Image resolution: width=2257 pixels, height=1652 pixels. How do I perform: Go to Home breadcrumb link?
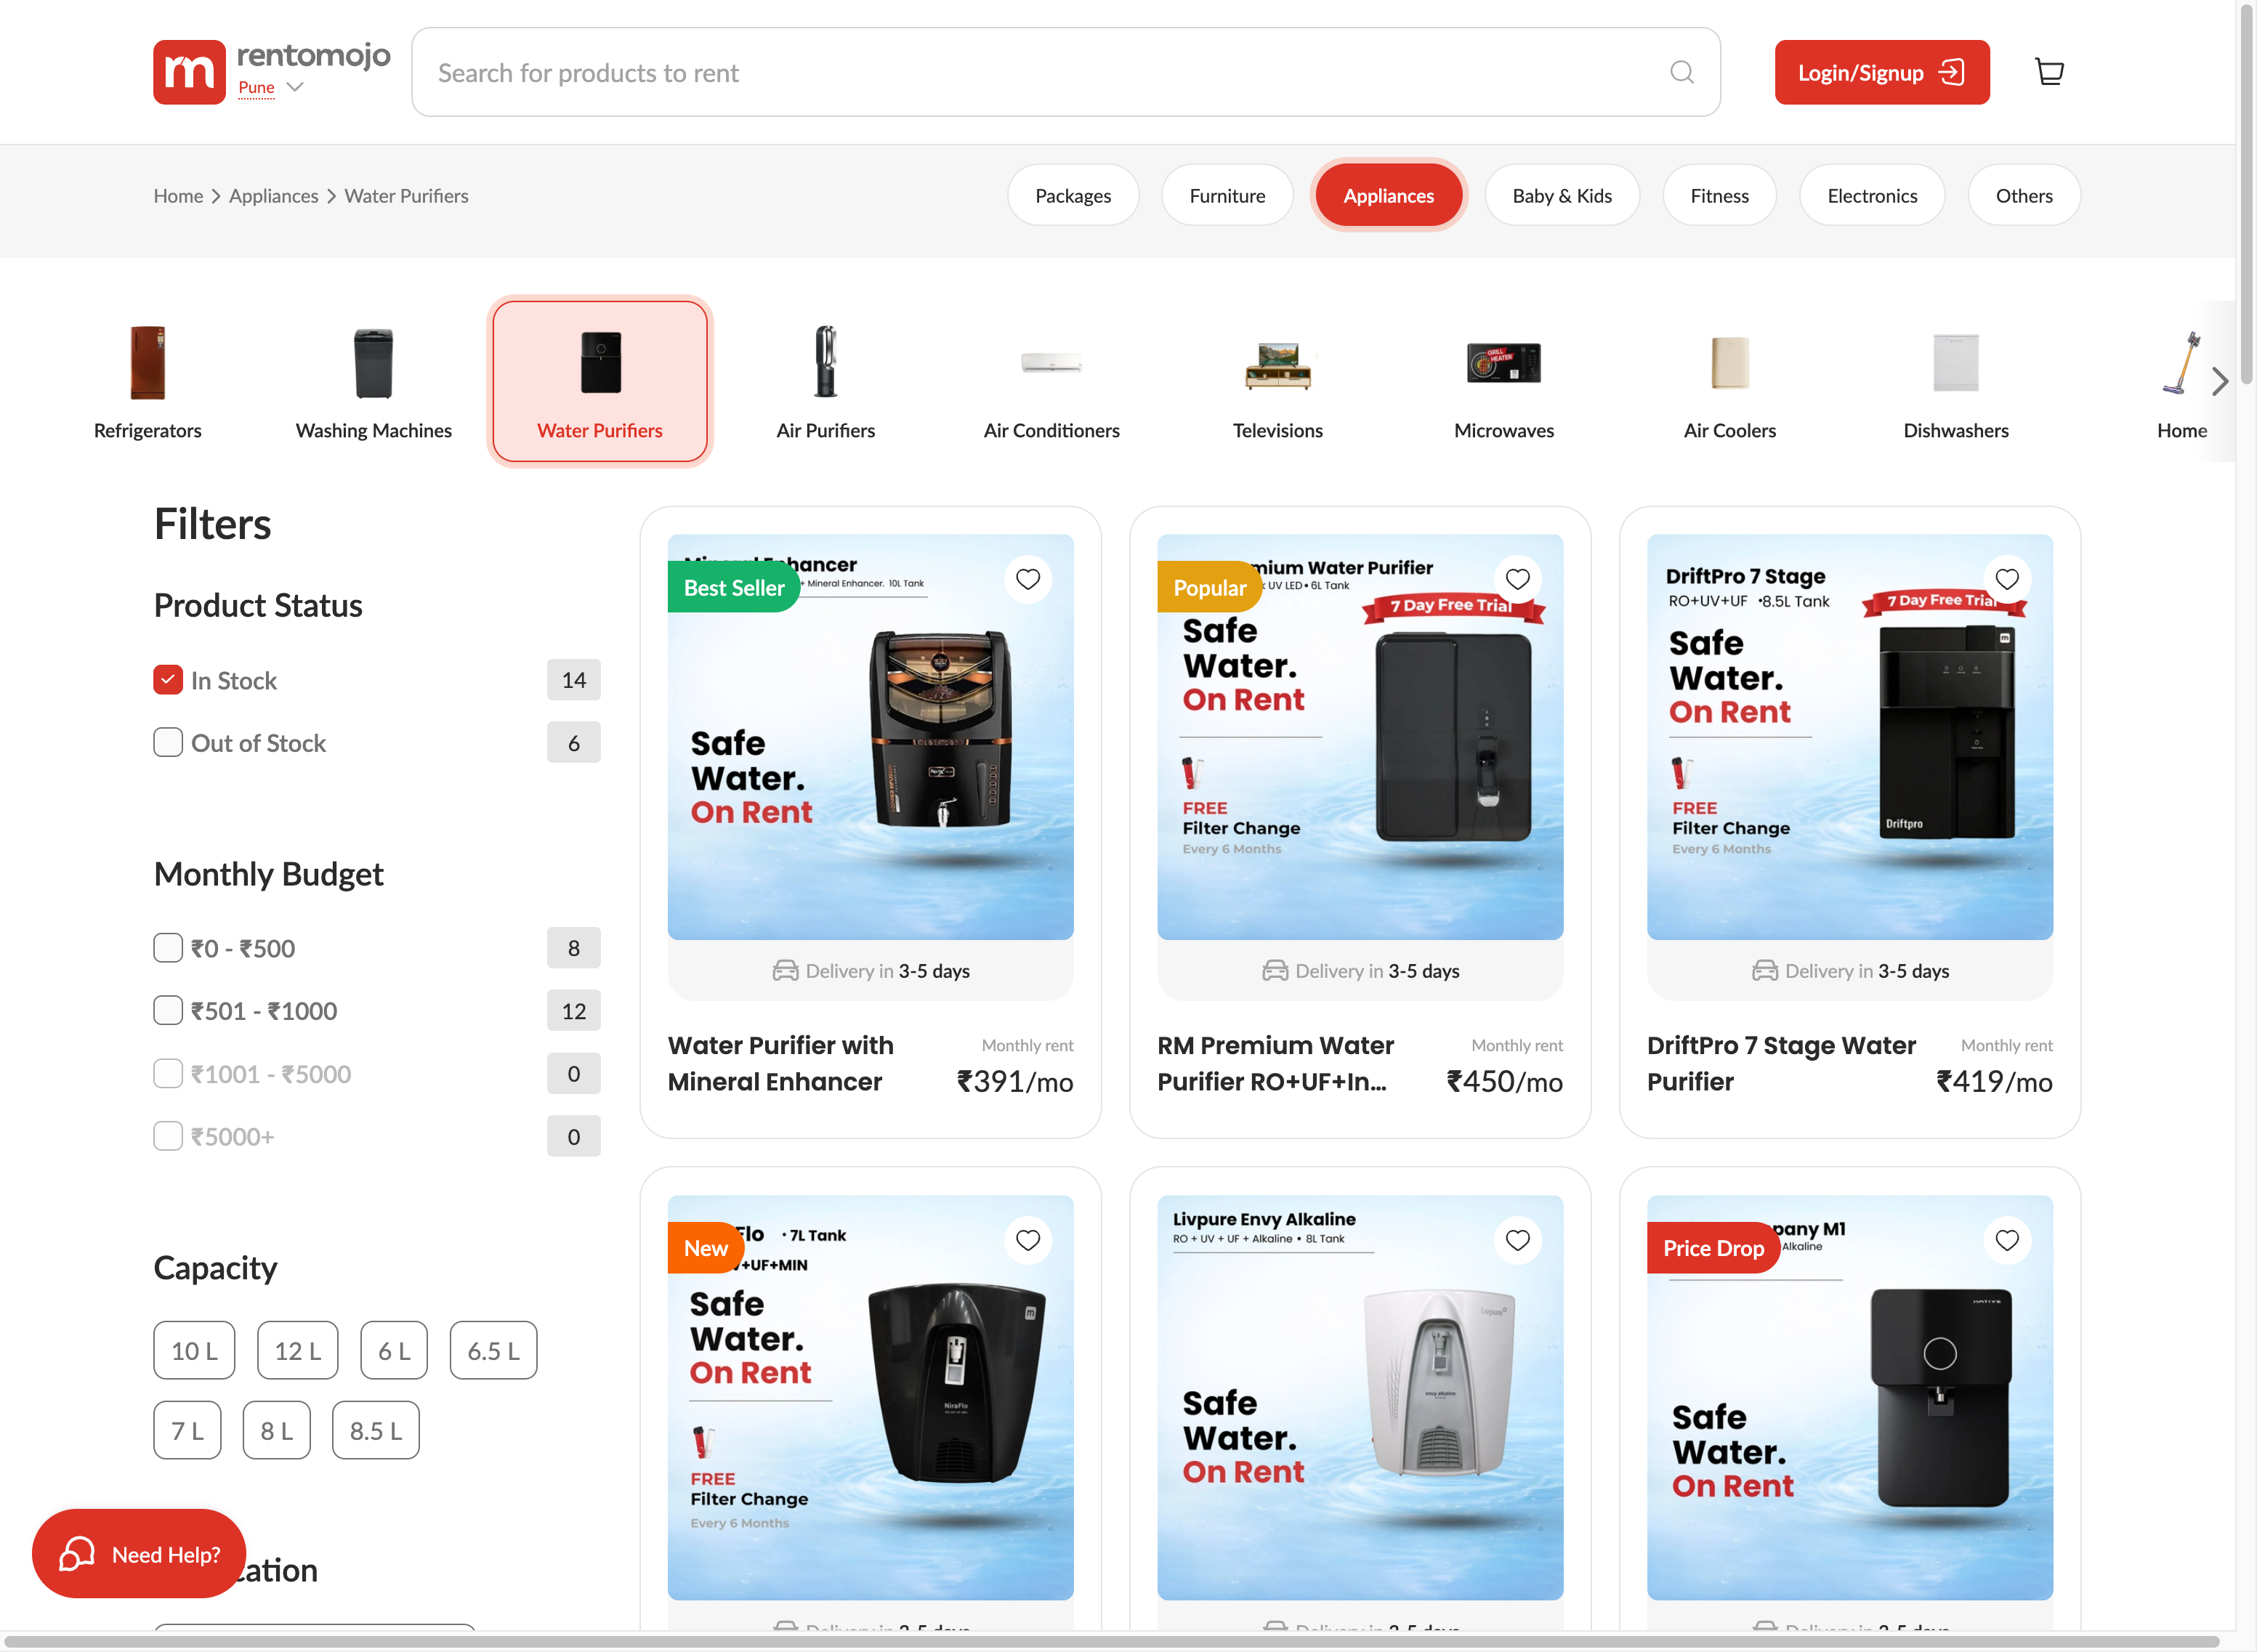tap(178, 196)
